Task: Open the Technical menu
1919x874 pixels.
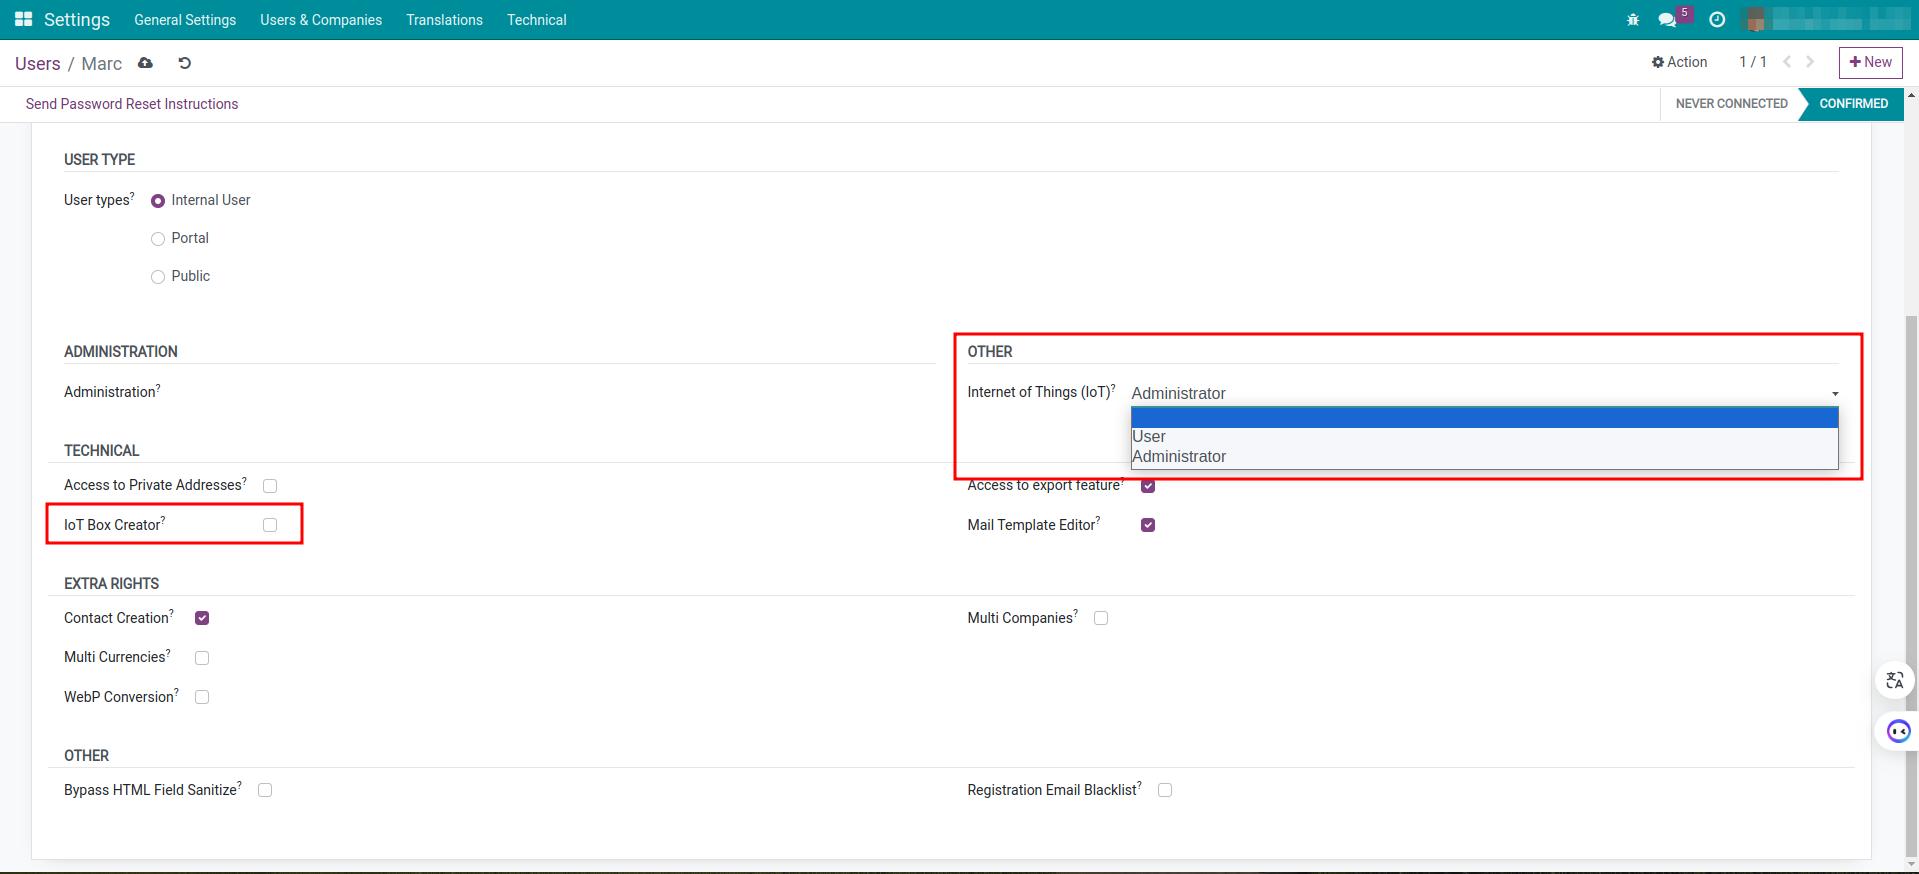Action: coord(536,20)
